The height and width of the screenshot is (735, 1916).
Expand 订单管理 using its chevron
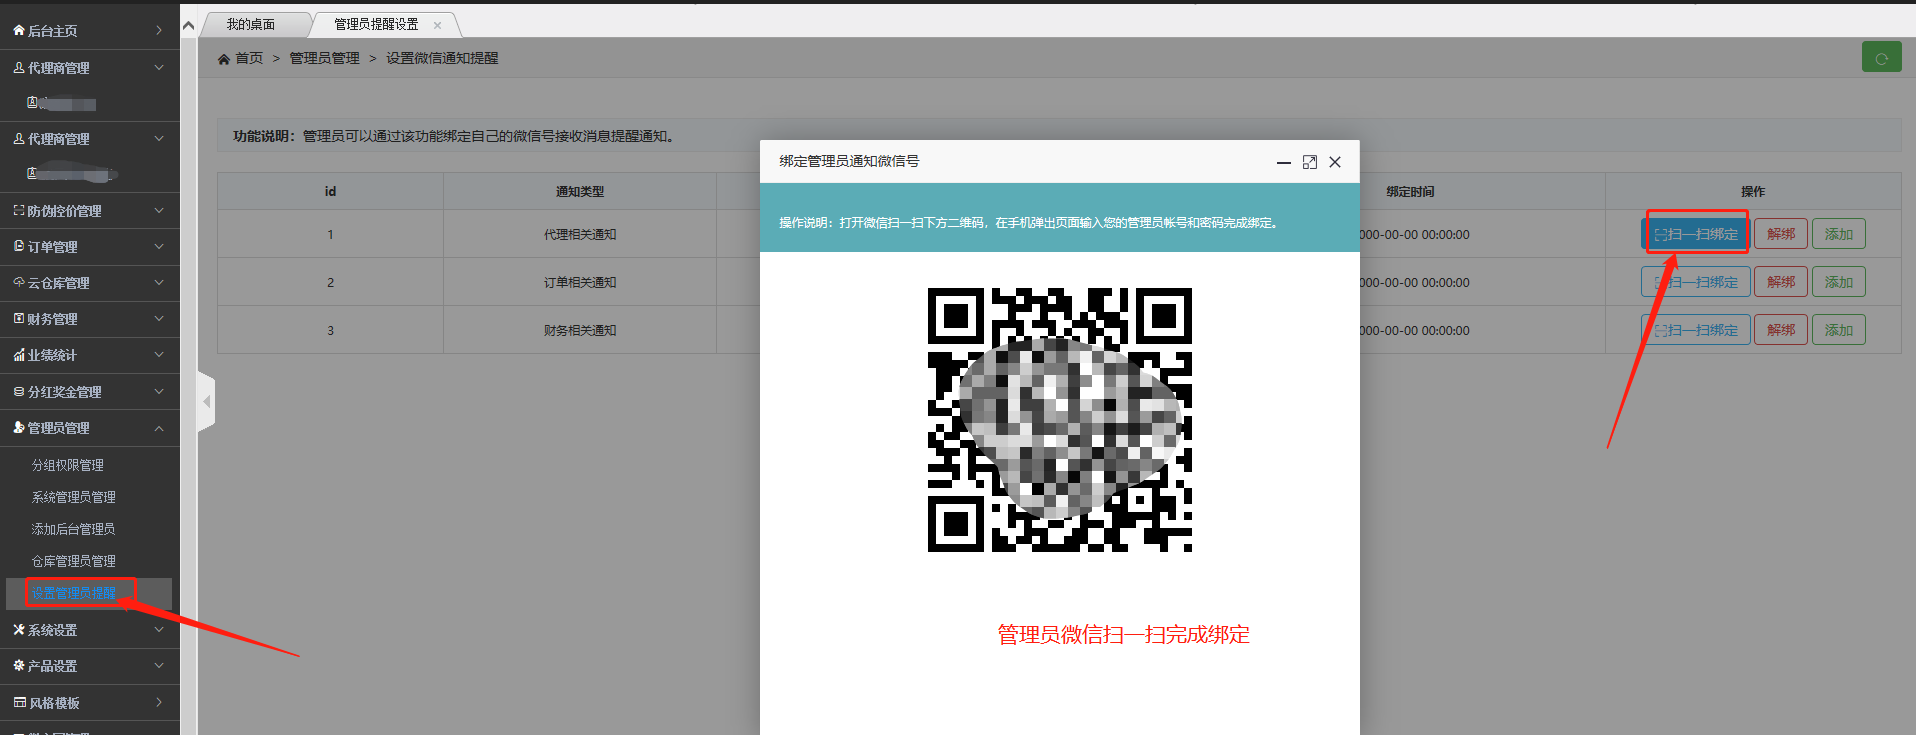click(x=159, y=247)
